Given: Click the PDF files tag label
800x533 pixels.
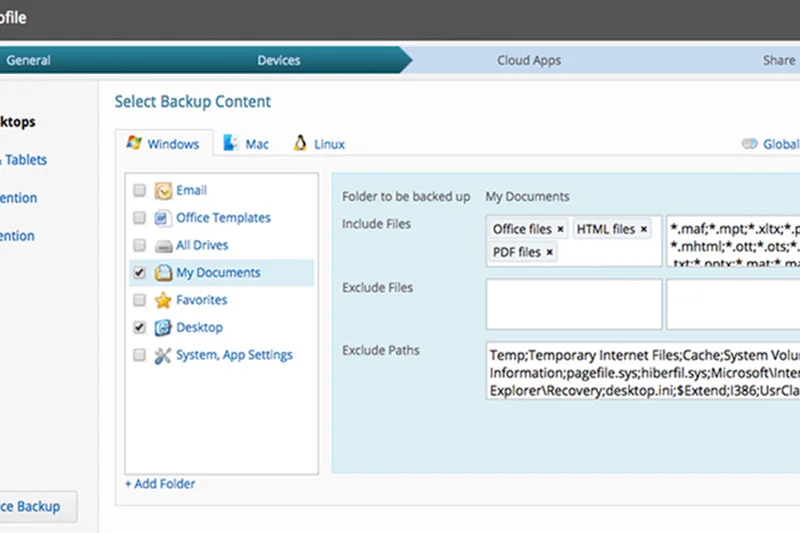Looking at the screenshot, I should point(516,252).
